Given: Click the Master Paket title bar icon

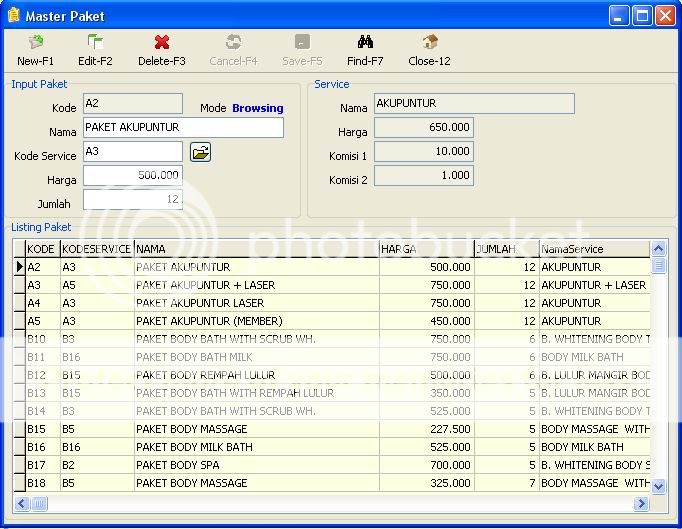Looking at the screenshot, I should 14,15.
